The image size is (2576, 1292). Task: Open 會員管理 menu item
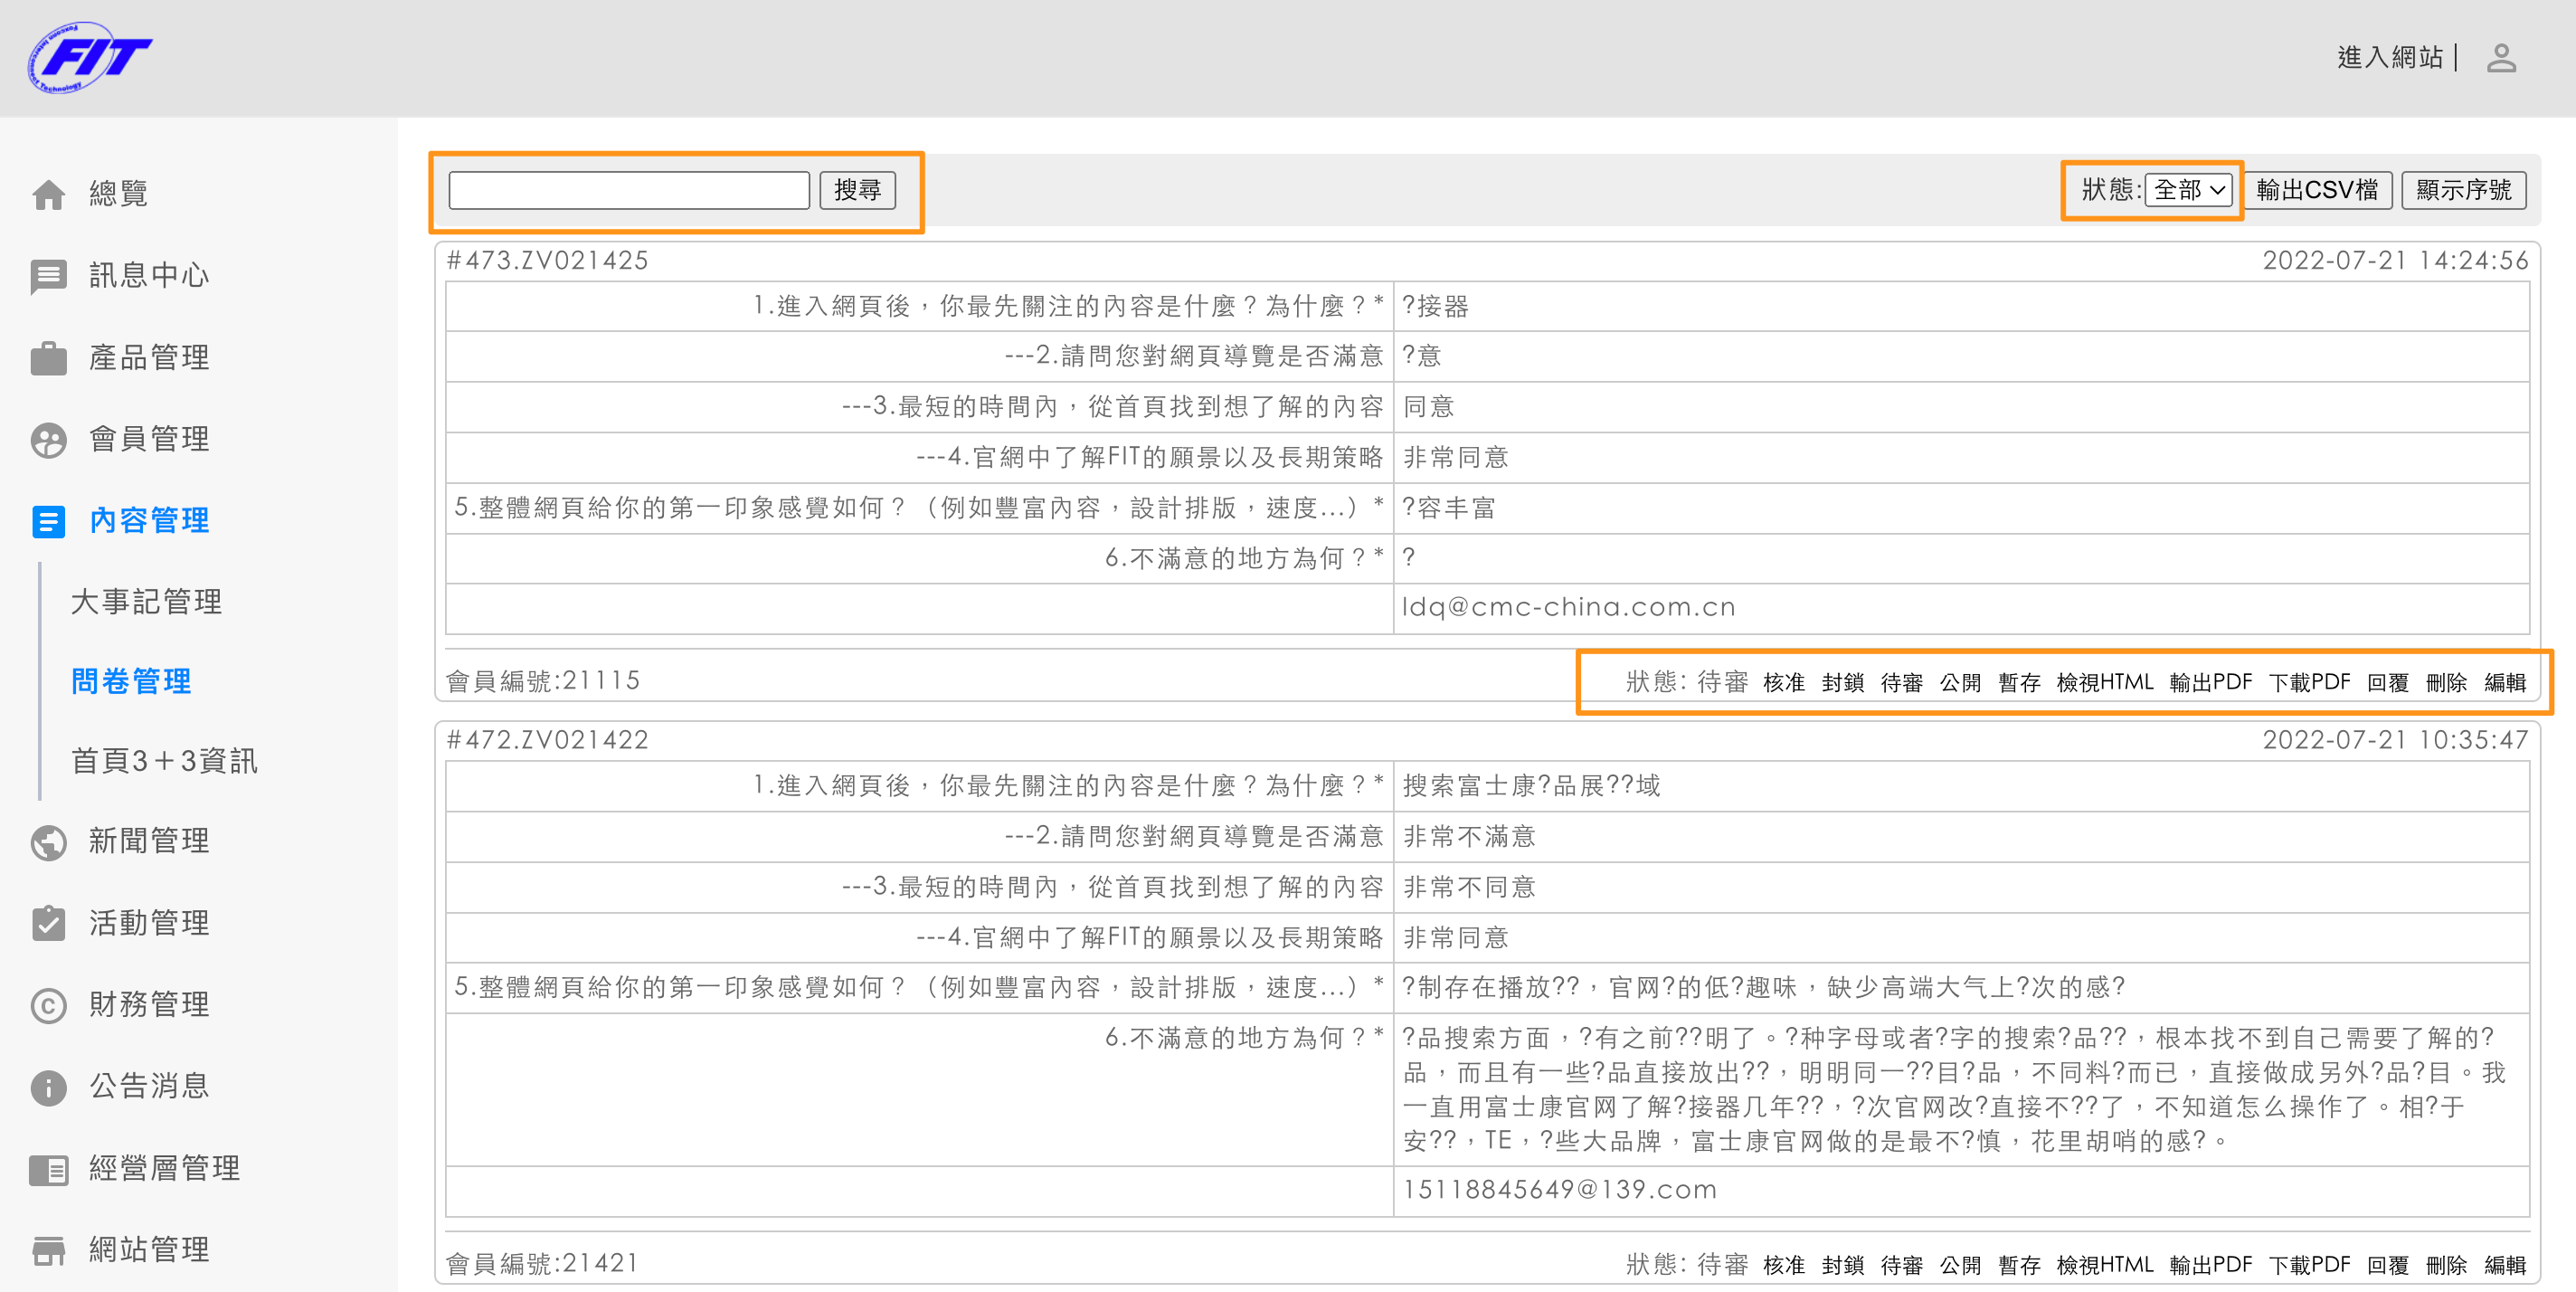tap(149, 440)
